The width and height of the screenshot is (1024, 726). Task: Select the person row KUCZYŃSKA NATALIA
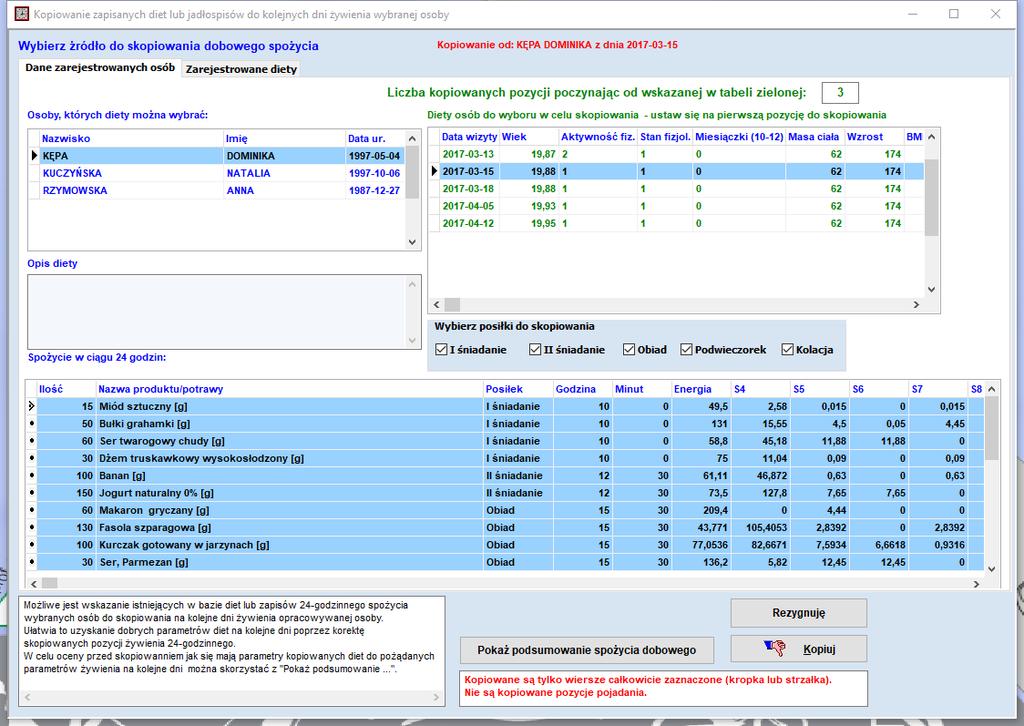217,173
